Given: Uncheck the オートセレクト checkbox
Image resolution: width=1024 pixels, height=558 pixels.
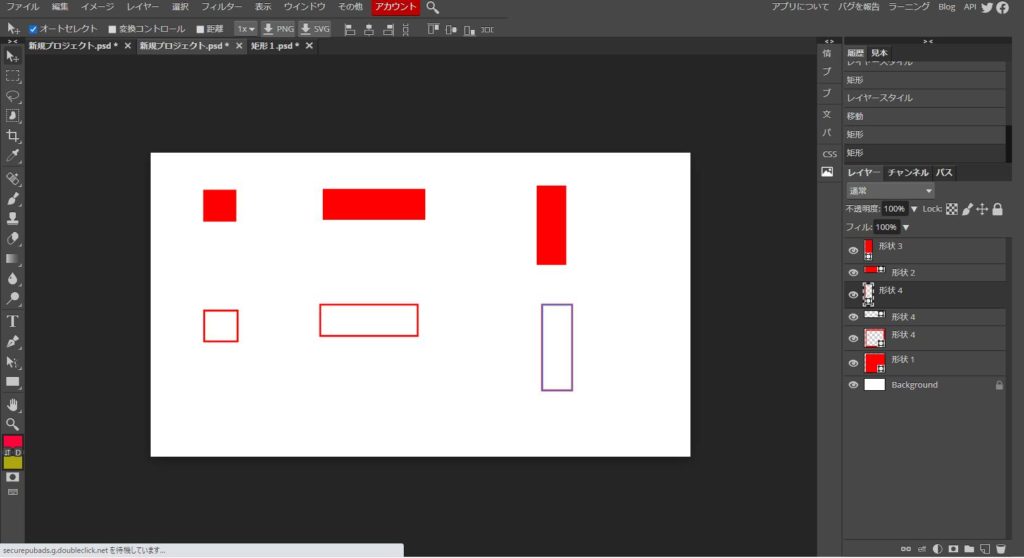Looking at the screenshot, I should pyautogui.click(x=33, y=29).
